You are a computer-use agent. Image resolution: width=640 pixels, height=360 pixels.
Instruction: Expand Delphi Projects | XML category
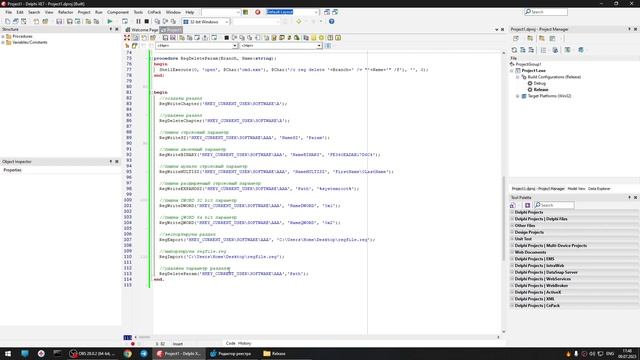pyautogui.click(x=512, y=299)
